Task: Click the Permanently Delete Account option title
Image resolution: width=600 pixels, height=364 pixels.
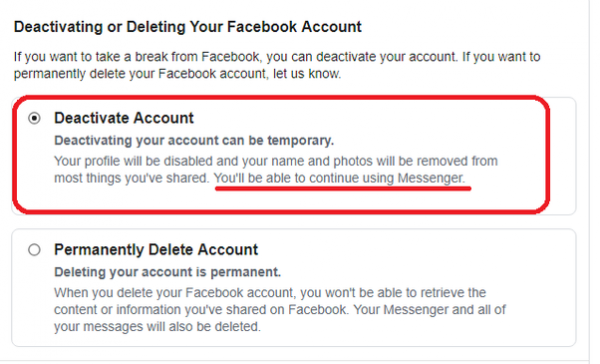Action: [156, 250]
